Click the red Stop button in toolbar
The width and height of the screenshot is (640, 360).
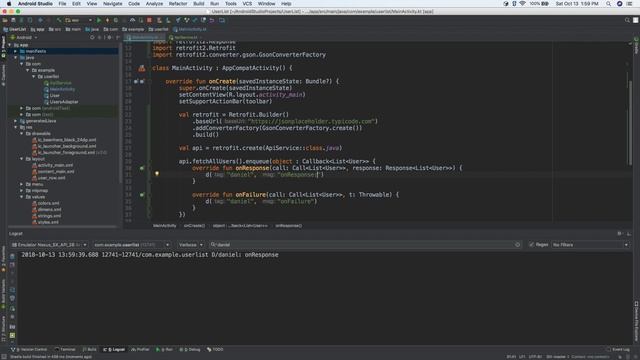[149, 20]
